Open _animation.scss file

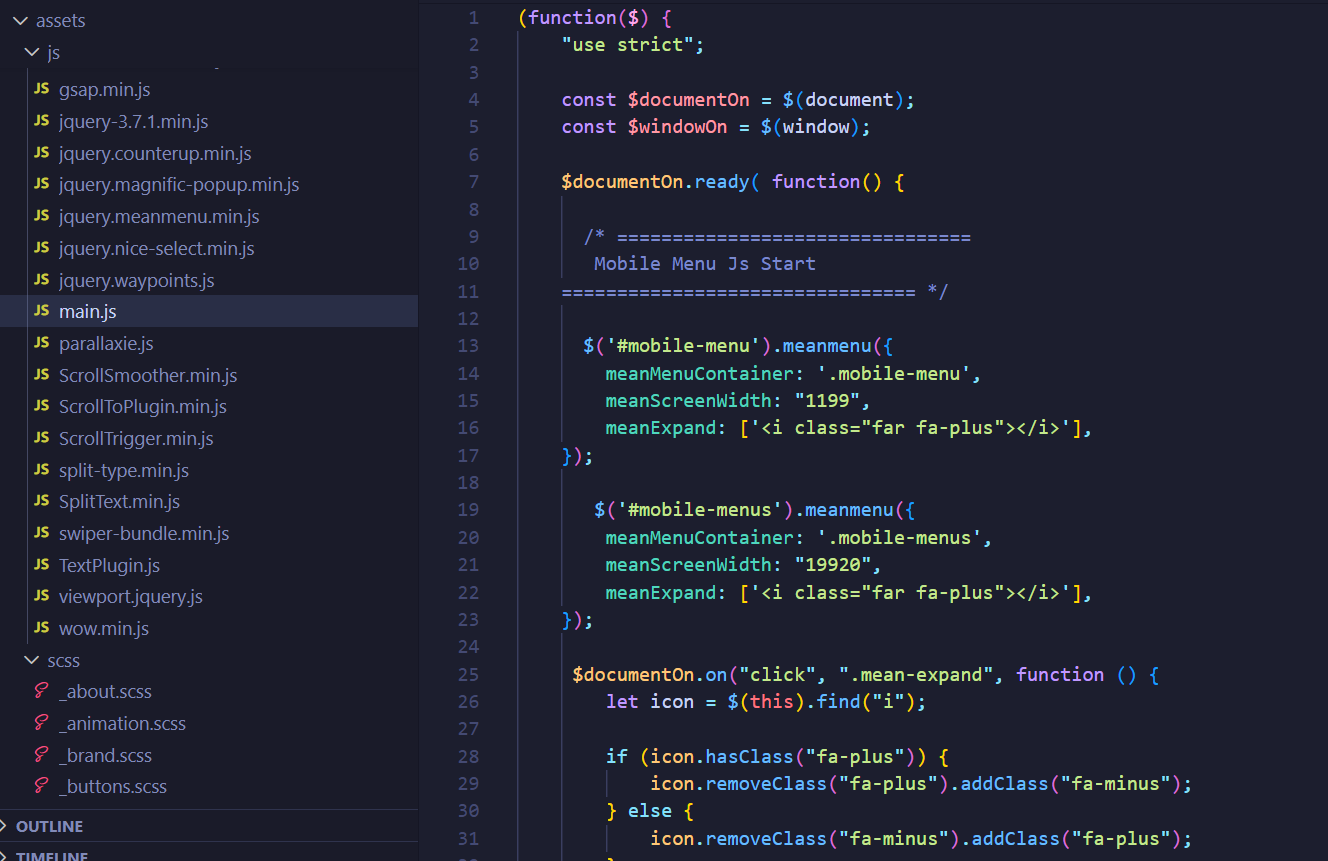(x=122, y=723)
